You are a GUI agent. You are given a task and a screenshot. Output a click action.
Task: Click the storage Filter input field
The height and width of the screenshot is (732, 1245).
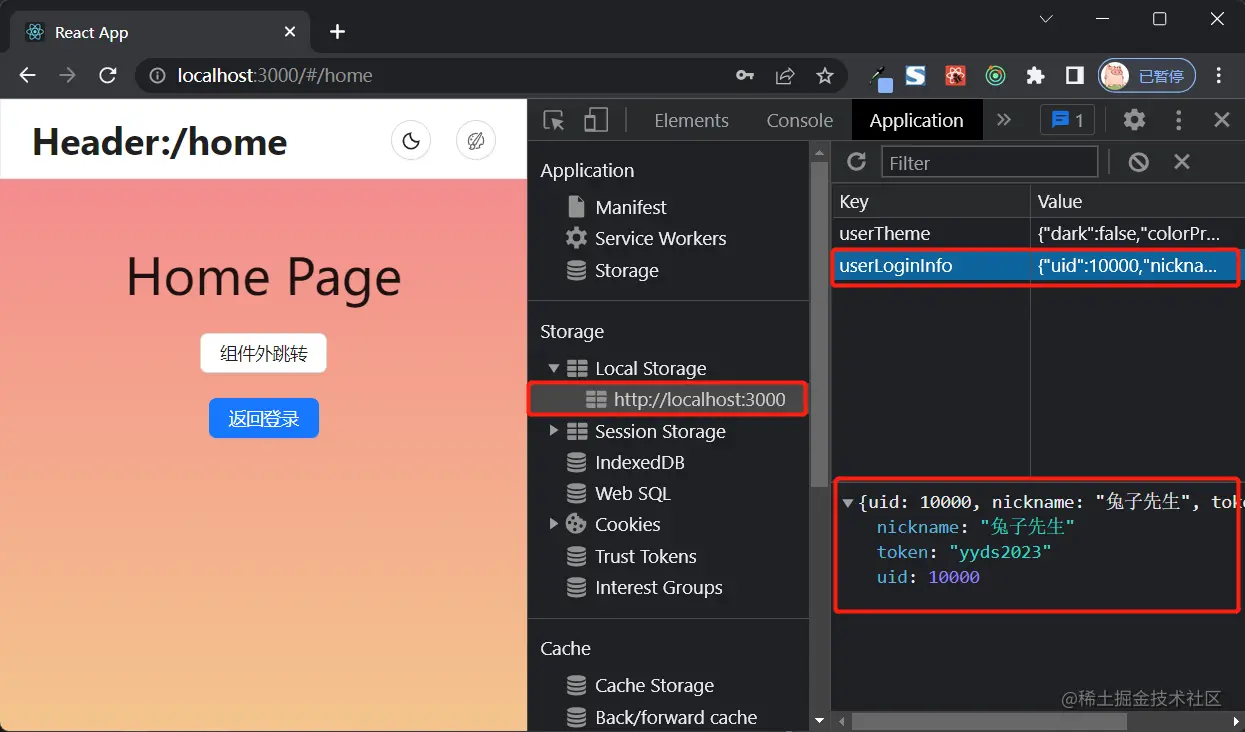tap(989, 162)
